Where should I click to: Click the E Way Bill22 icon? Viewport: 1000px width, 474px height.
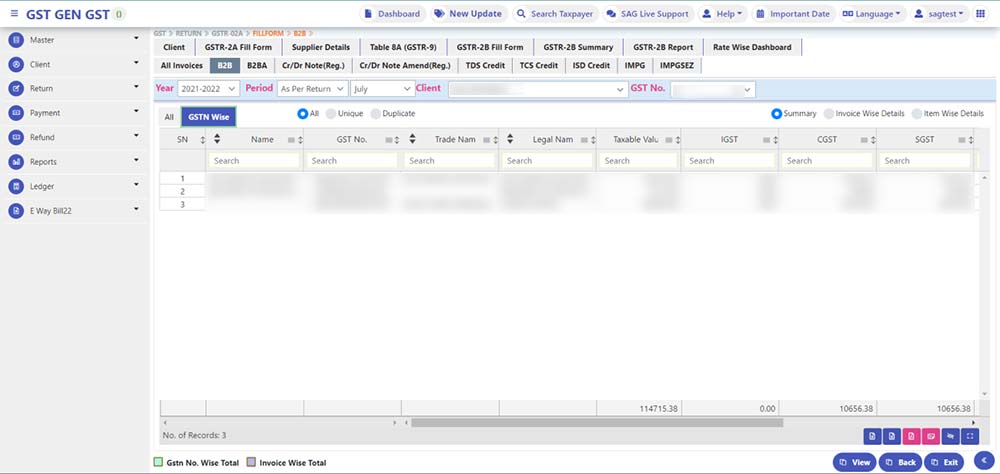16,211
